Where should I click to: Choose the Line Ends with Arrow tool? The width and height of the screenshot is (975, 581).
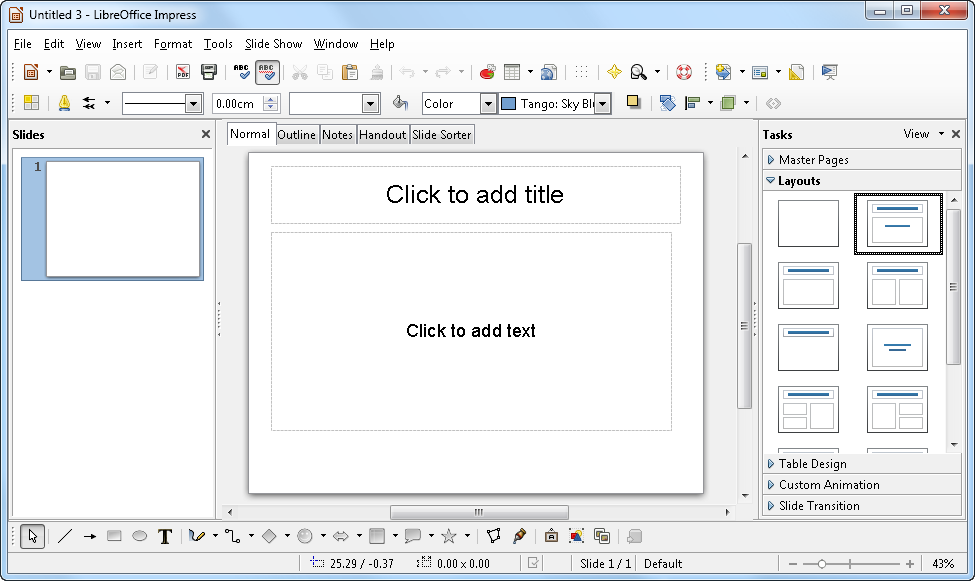[x=90, y=536]
